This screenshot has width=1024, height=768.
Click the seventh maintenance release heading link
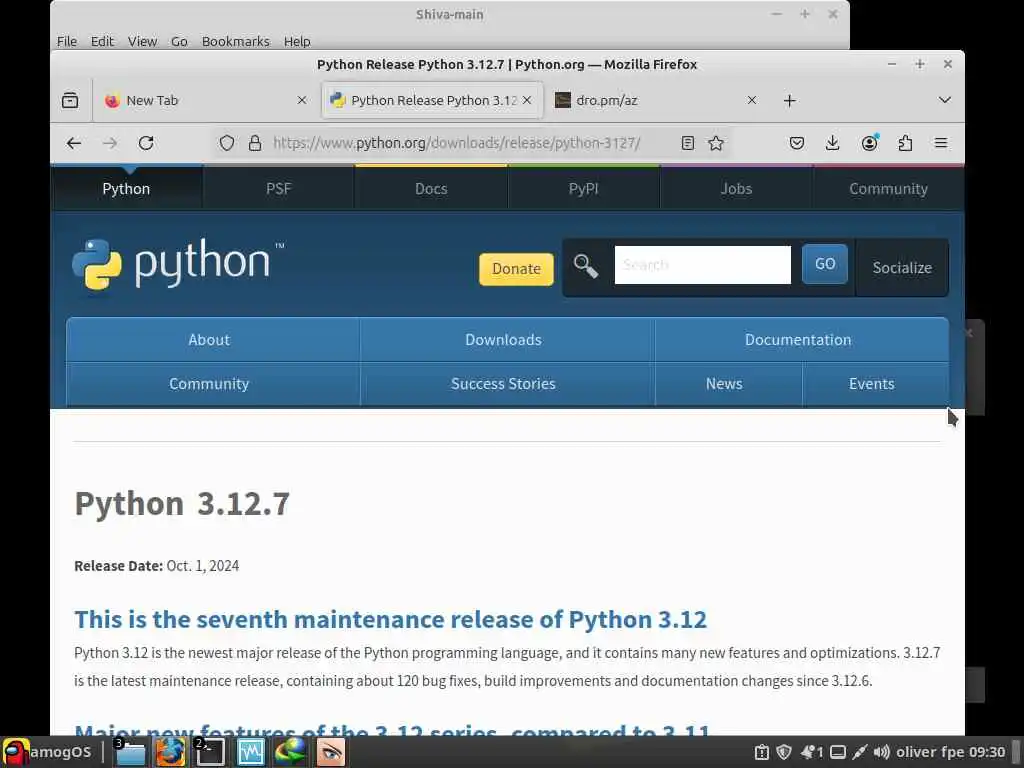point(391,619)
